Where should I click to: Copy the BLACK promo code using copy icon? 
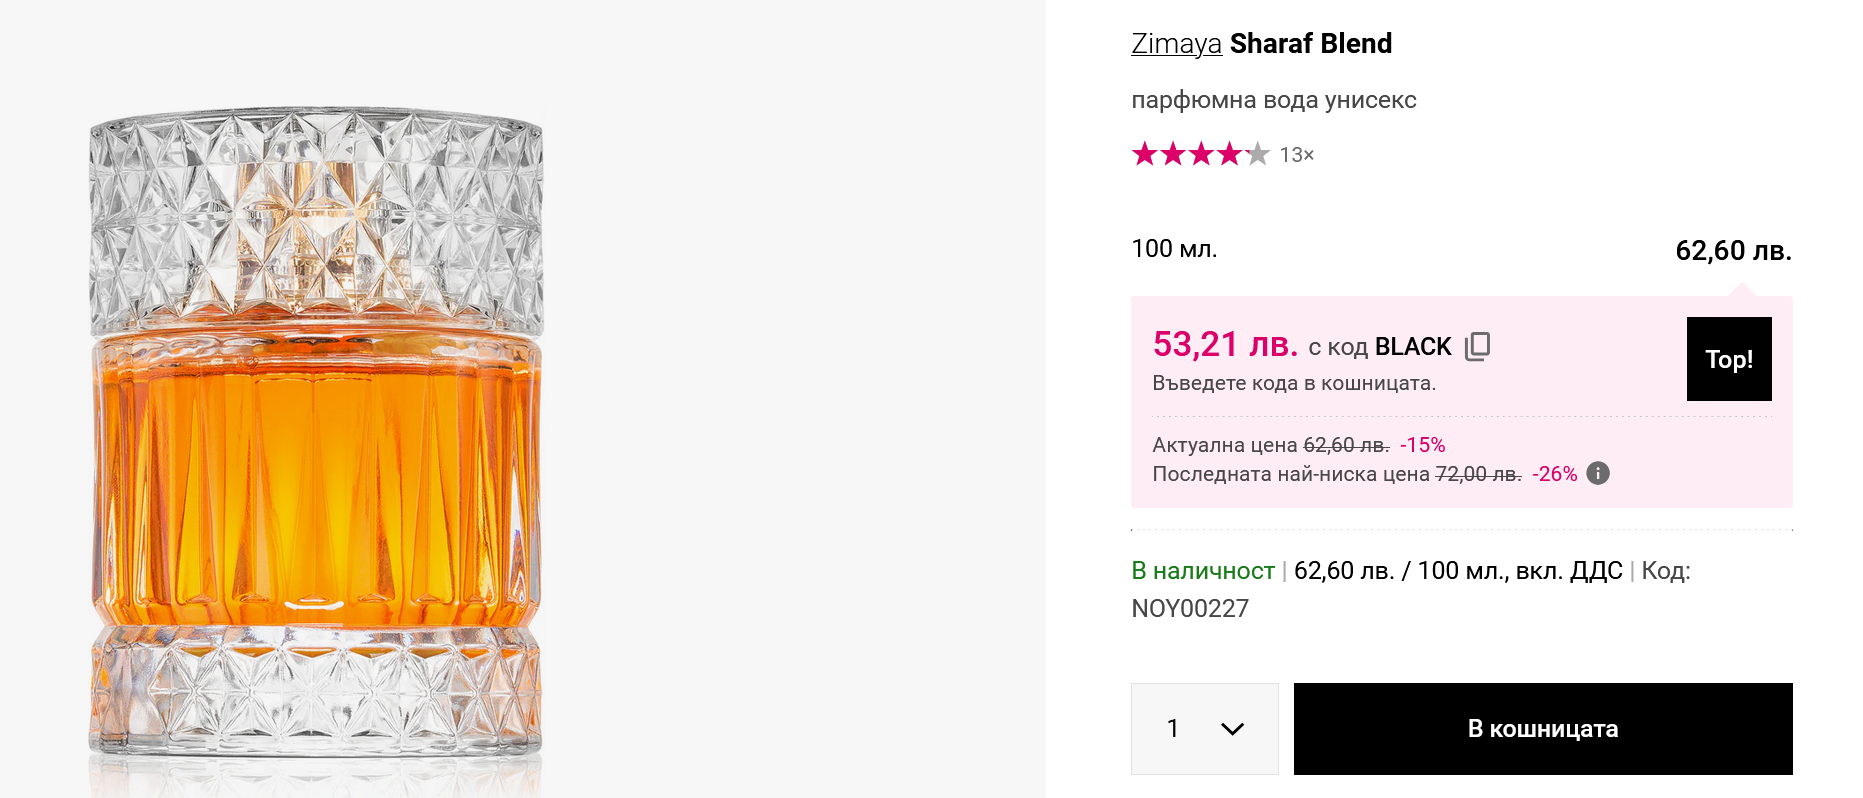click(x=1477, y=346)
